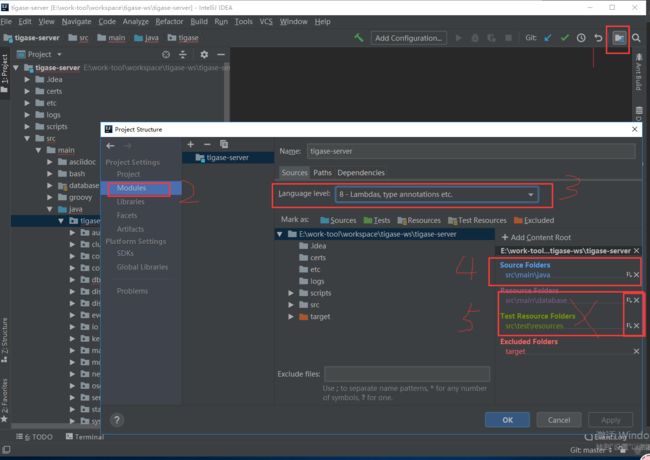Click Git update project arrow icon
This screenshot has width=650, height=460.
(x=548, y=38)
